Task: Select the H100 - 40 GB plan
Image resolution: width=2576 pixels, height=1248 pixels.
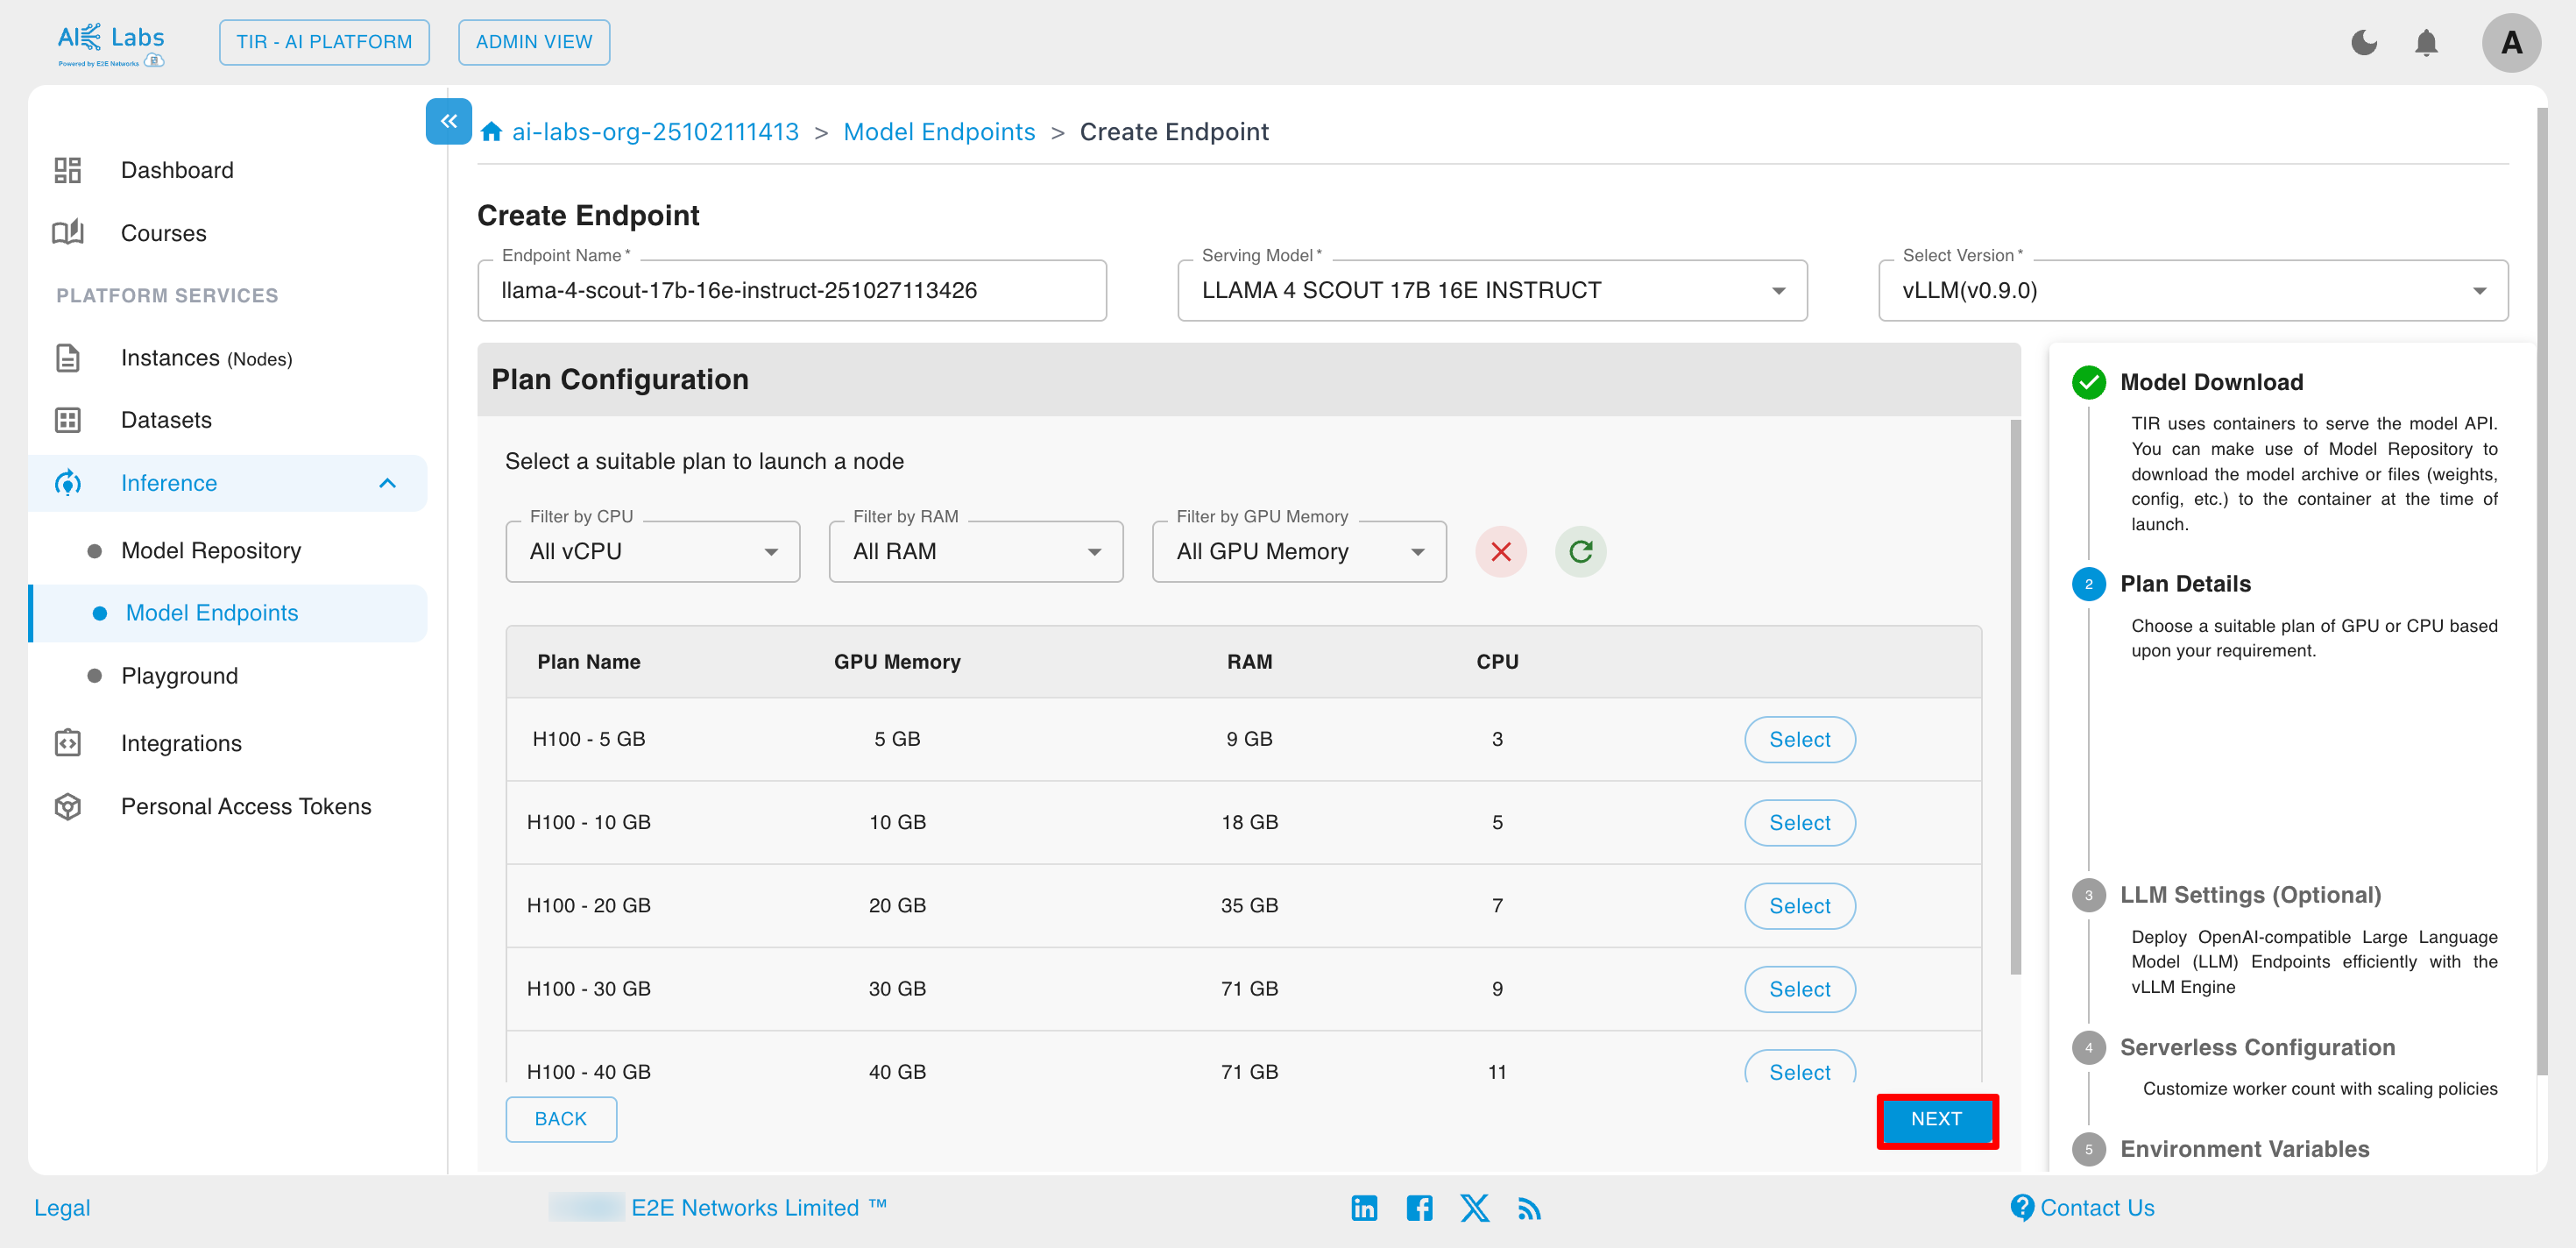Action: [1799, 1068]
